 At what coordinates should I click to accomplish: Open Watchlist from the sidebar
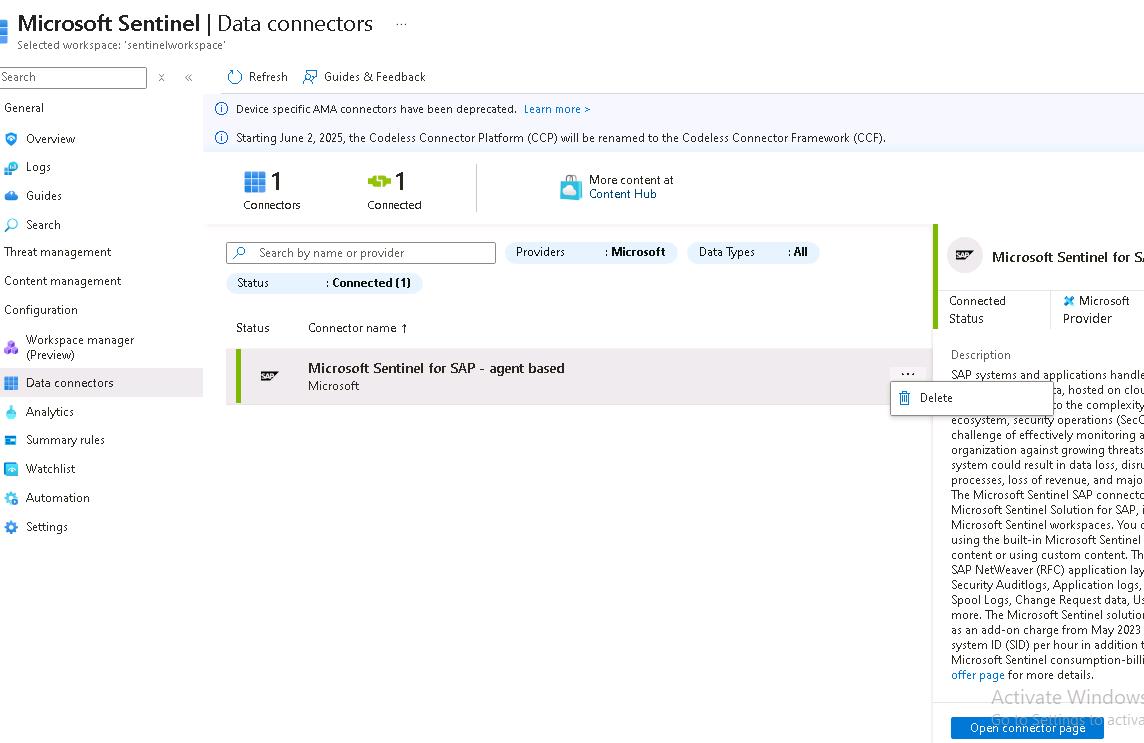[50, 469]
